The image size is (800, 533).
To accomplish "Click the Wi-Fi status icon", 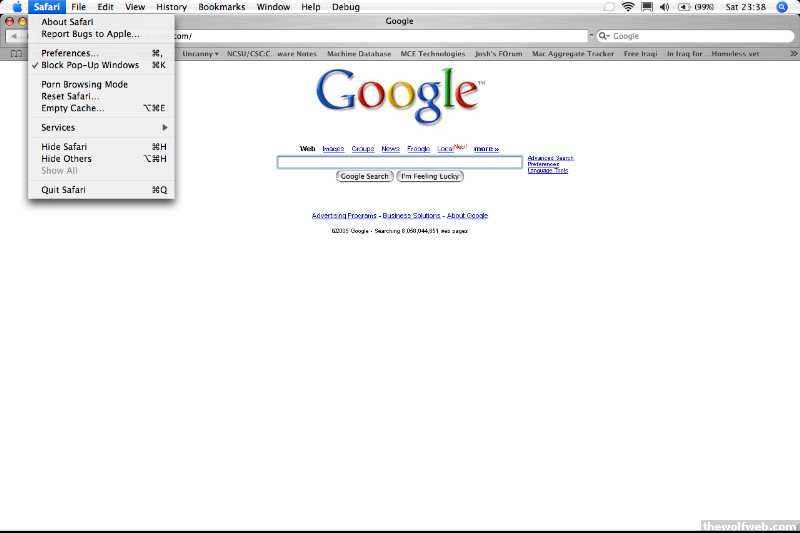I will (628, 7).
